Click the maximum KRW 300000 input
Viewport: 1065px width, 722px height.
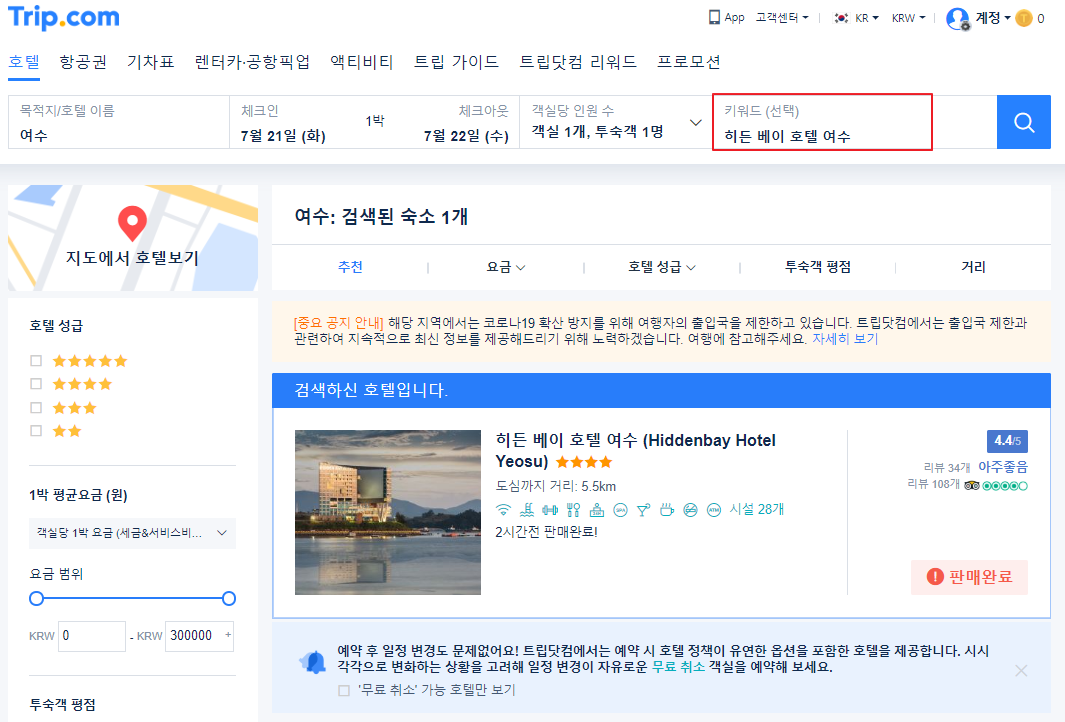click(200, 636)
